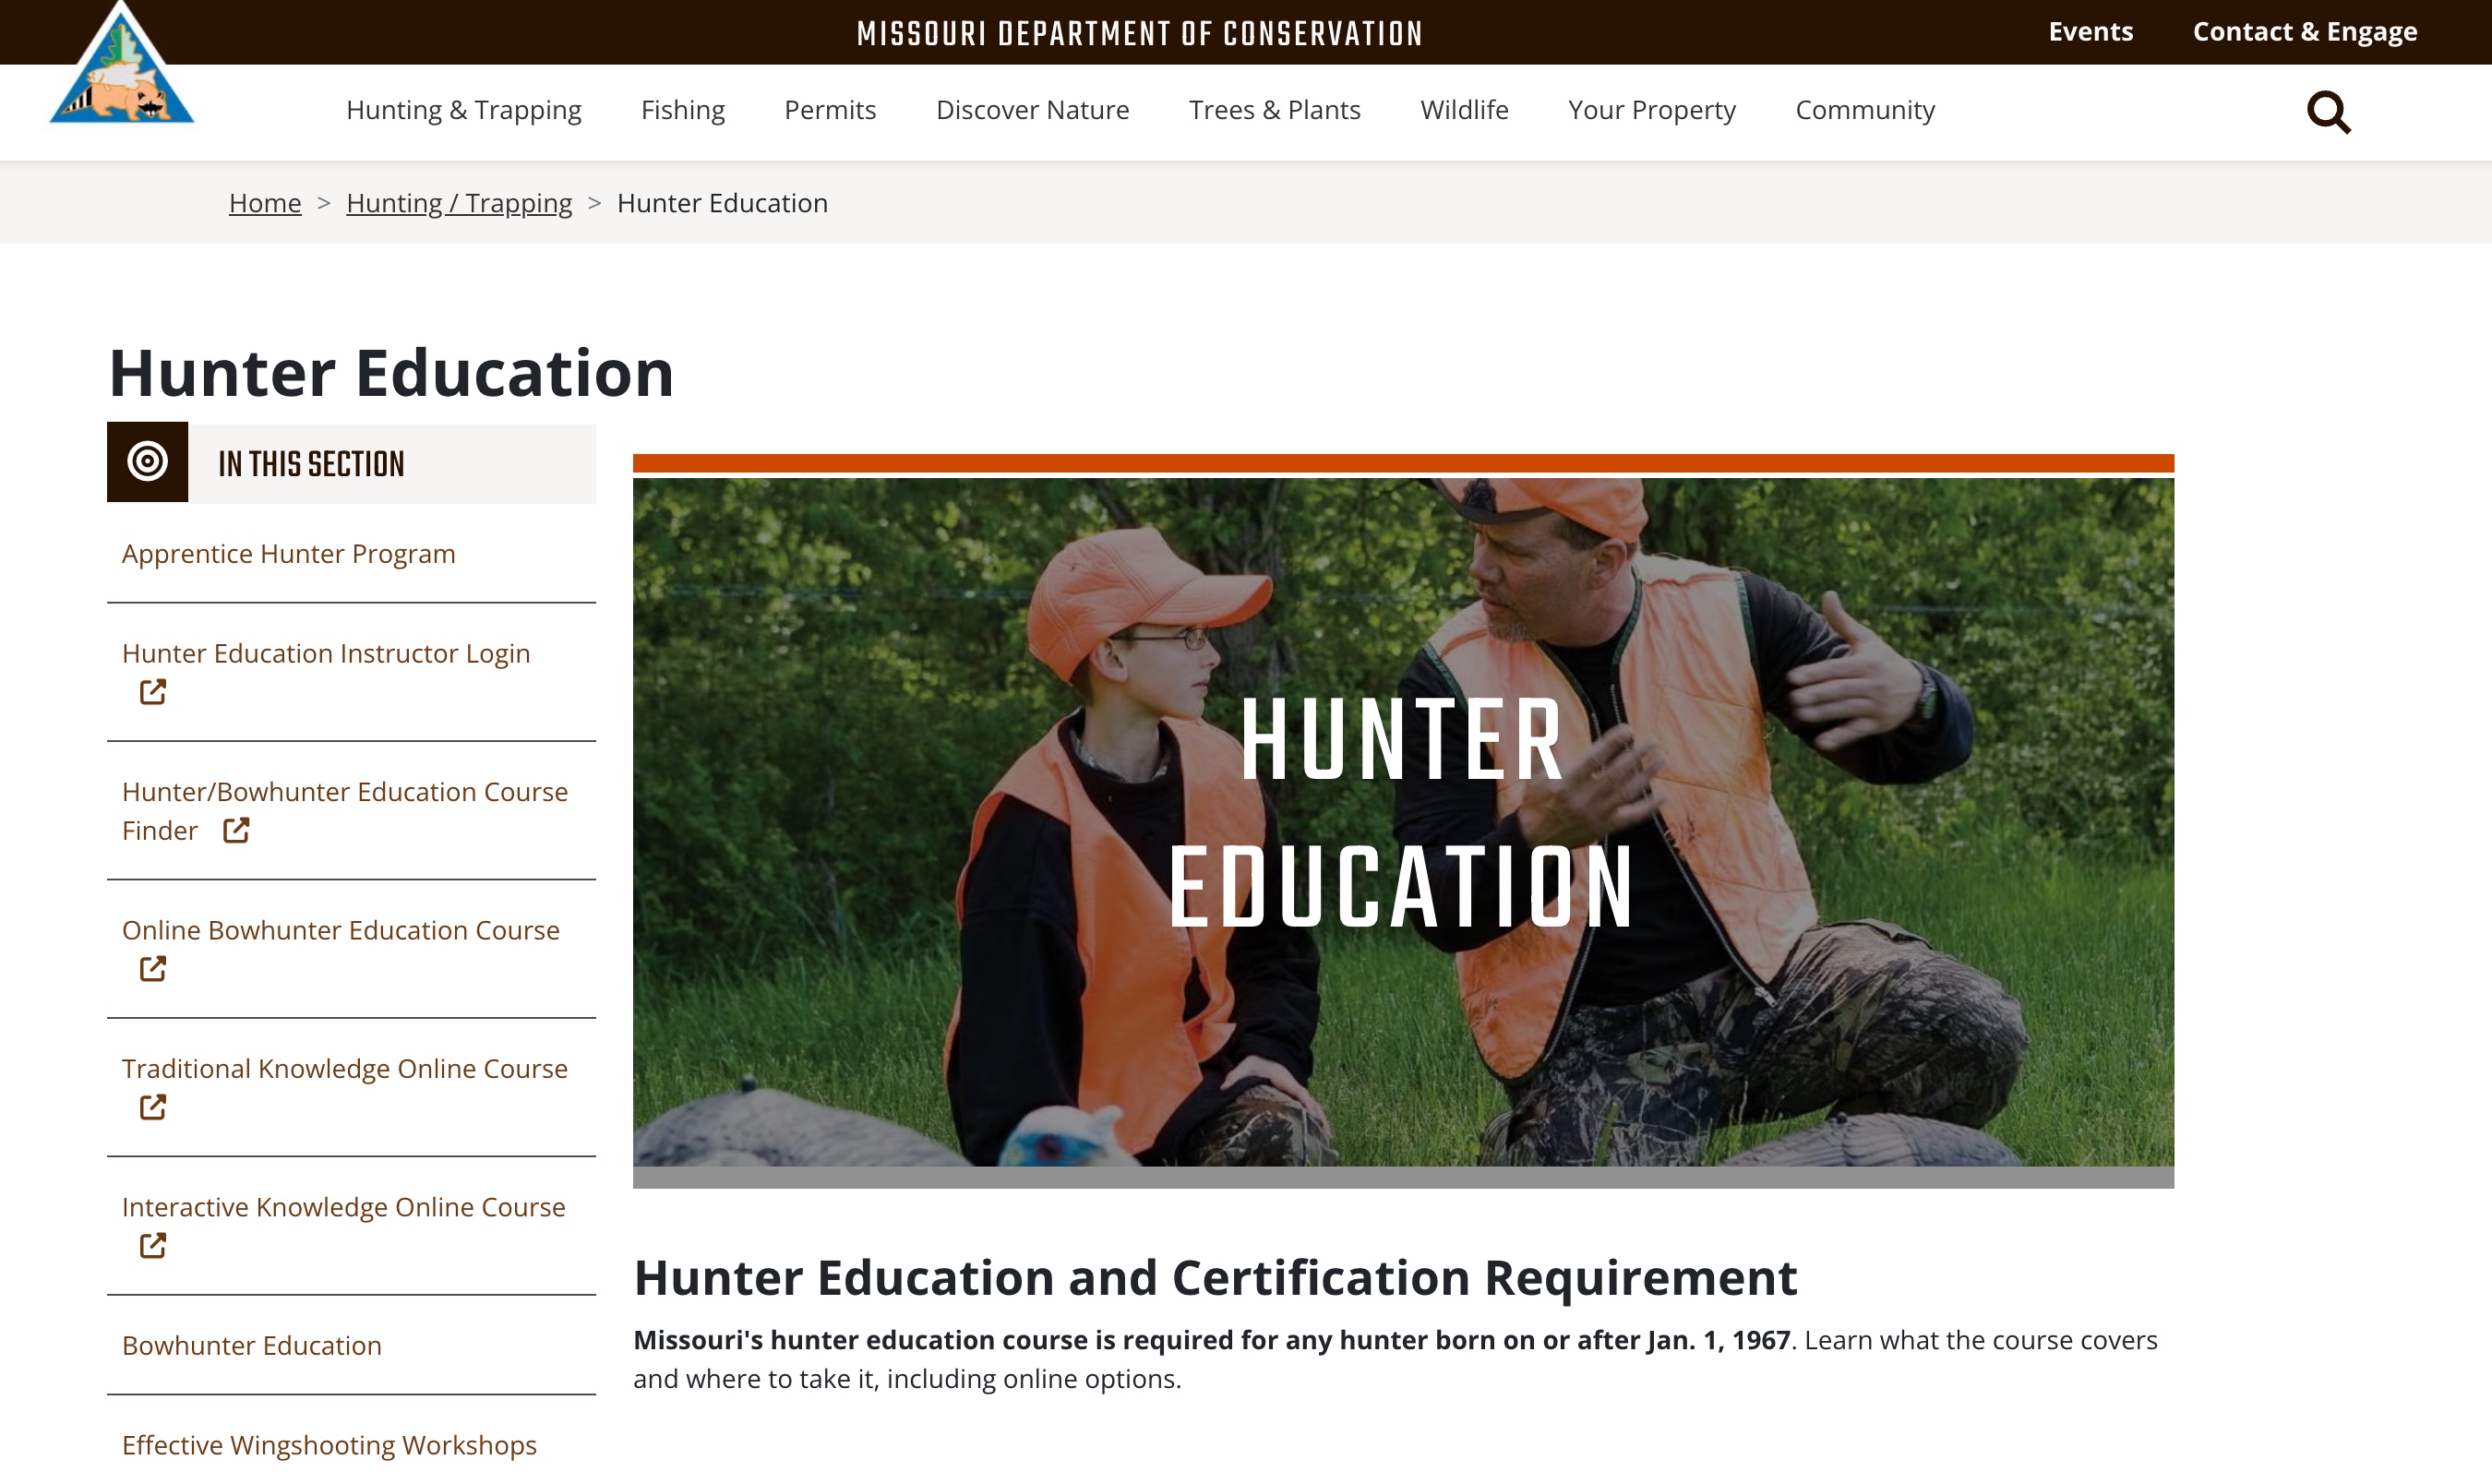The height and width of the screenshot is (1484, 2492).
Task: Click external link icon beside Course Finder
Action: click(x=236, y=830)
